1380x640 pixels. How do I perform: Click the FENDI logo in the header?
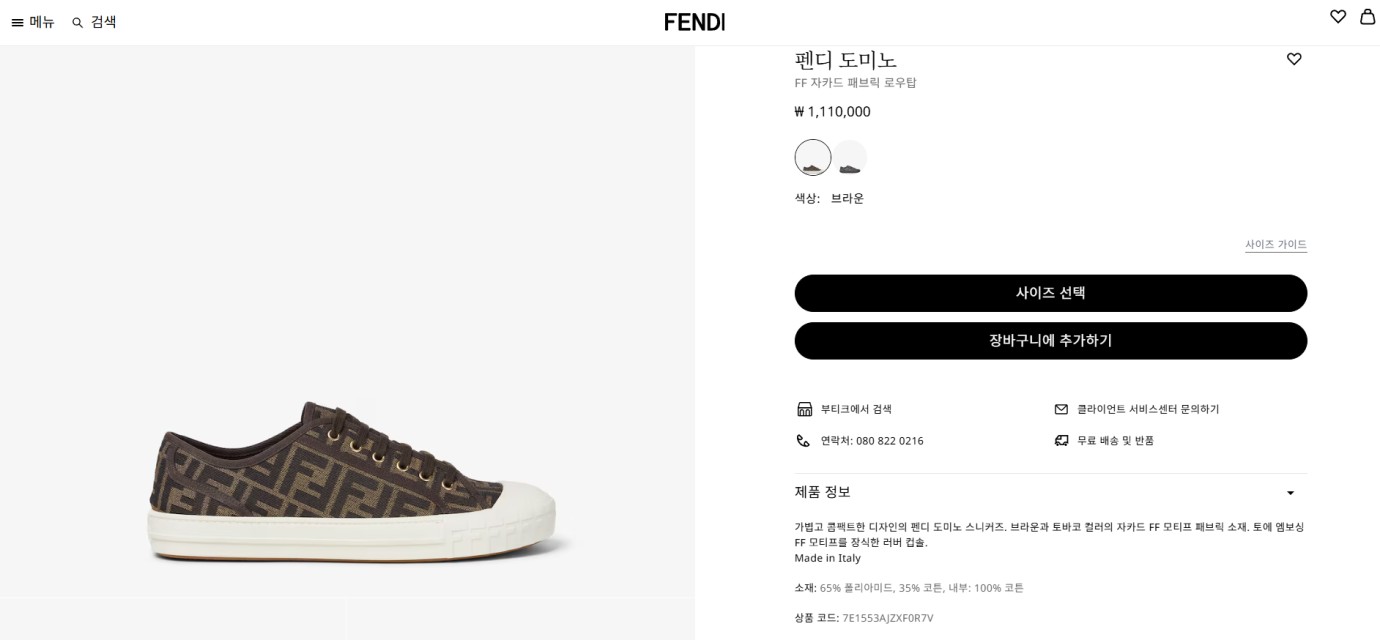pyautogui.click(x=697, y=22)
